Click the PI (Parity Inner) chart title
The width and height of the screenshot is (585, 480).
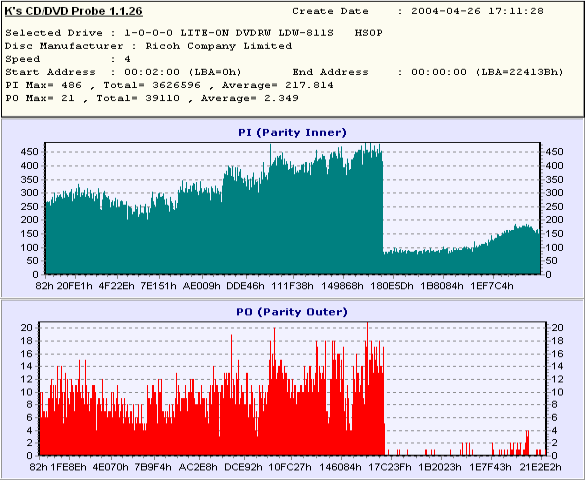coord(292,132)
